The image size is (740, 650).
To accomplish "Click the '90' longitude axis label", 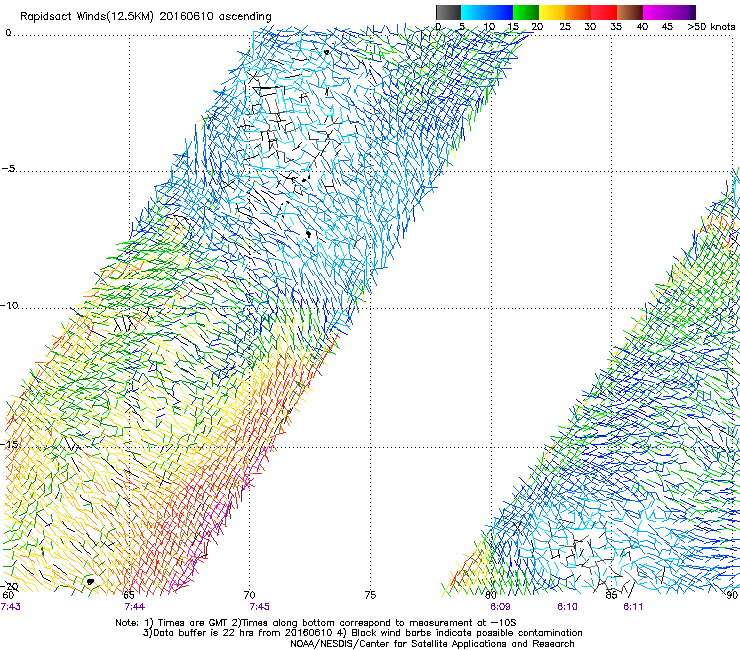I will (x=732, y=595).
